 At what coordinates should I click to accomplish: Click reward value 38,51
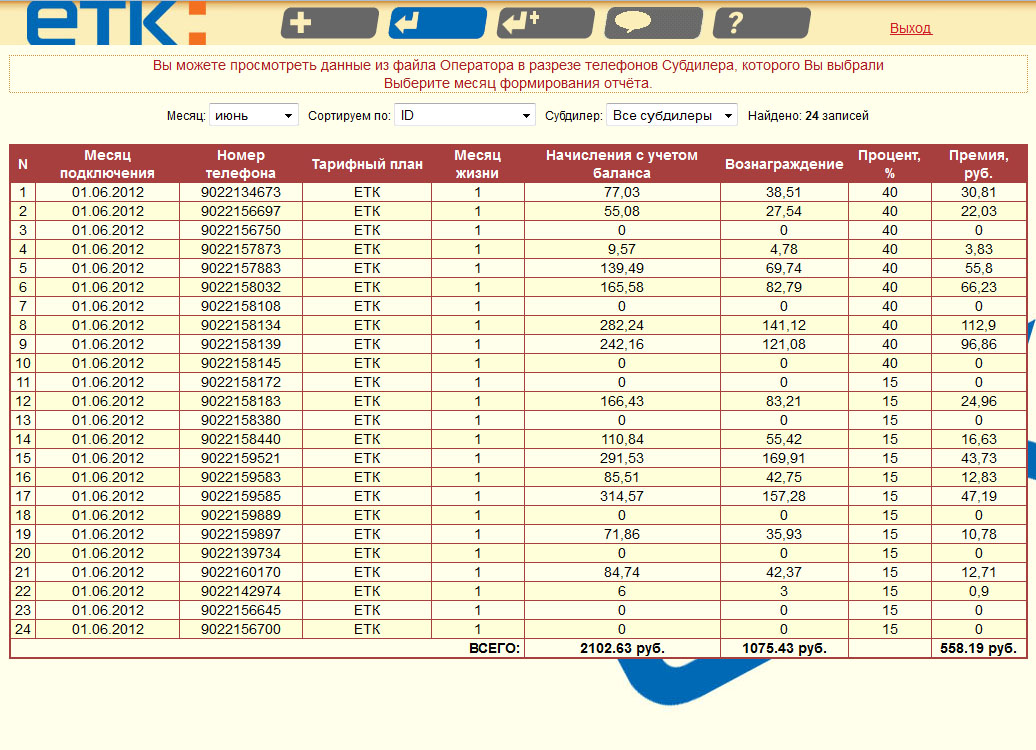(784, 192)
